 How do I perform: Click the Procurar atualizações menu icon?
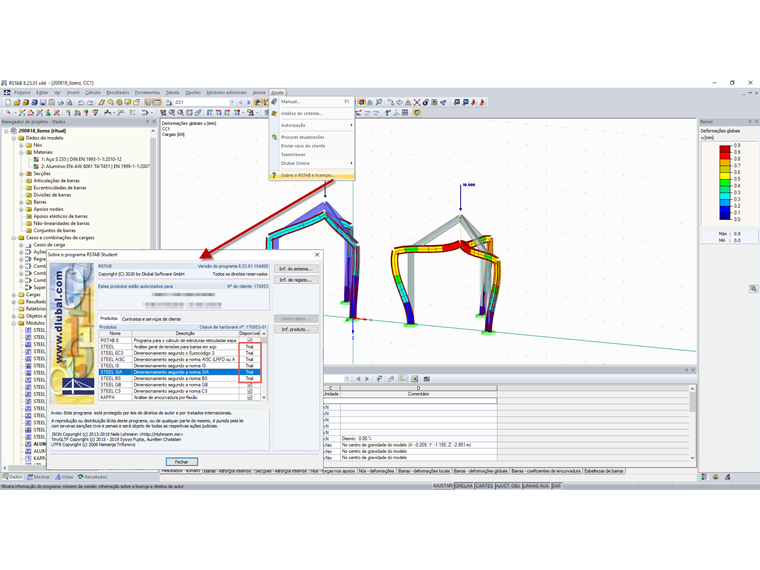(x=274, y=137)
